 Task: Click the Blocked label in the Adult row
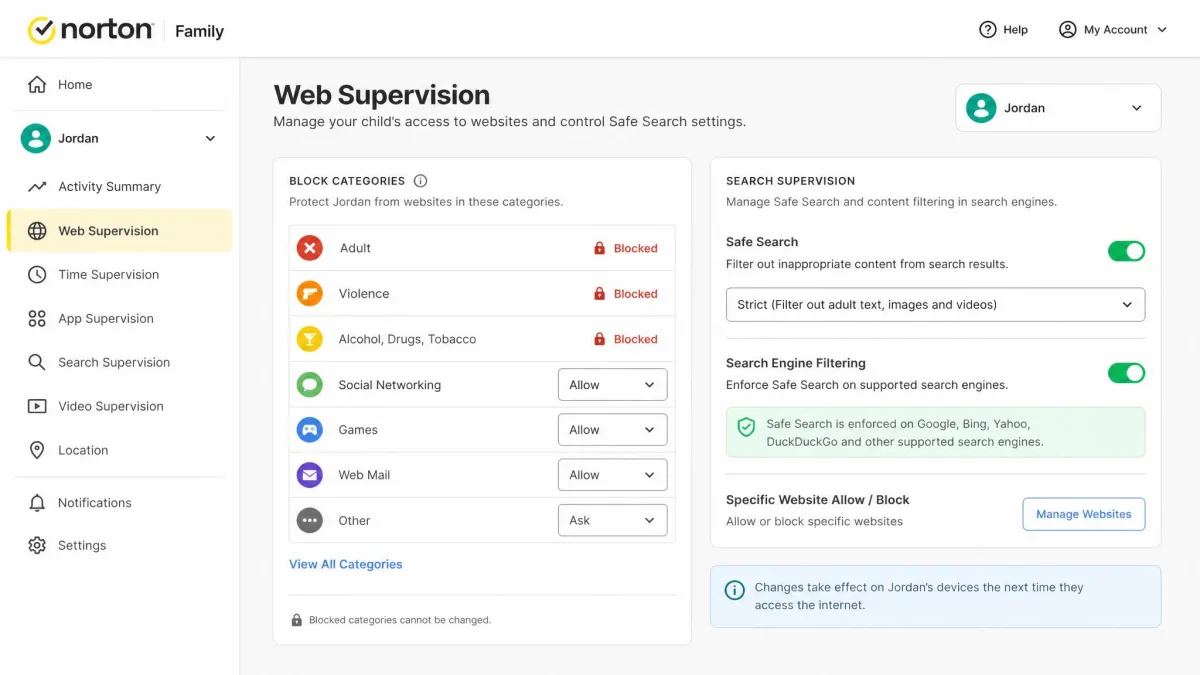(635, 248)
